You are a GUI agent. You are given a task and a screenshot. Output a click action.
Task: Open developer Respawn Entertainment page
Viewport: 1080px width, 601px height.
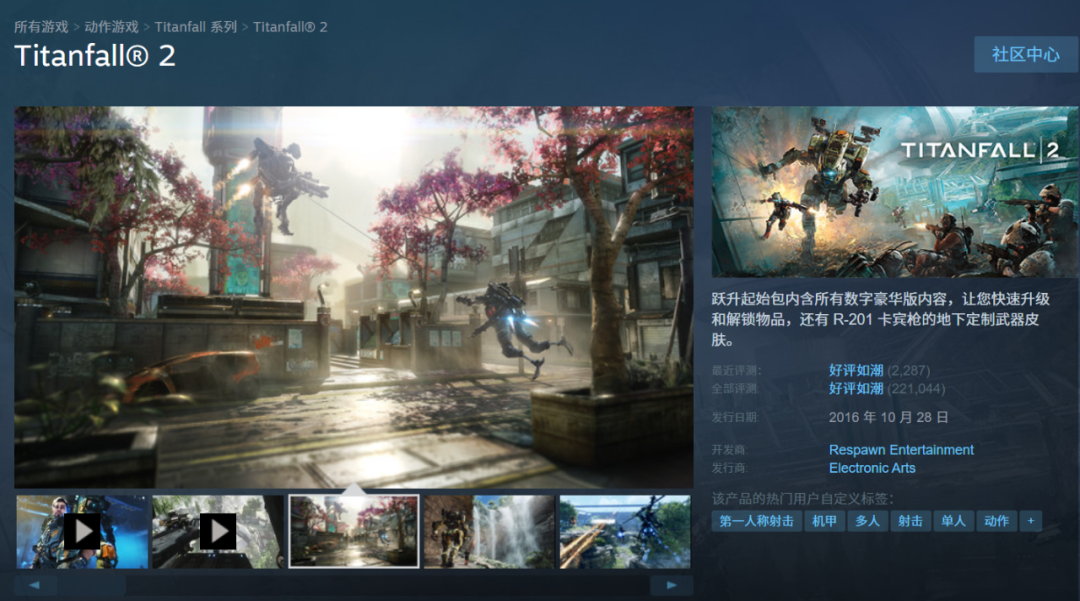click(901, 450)
